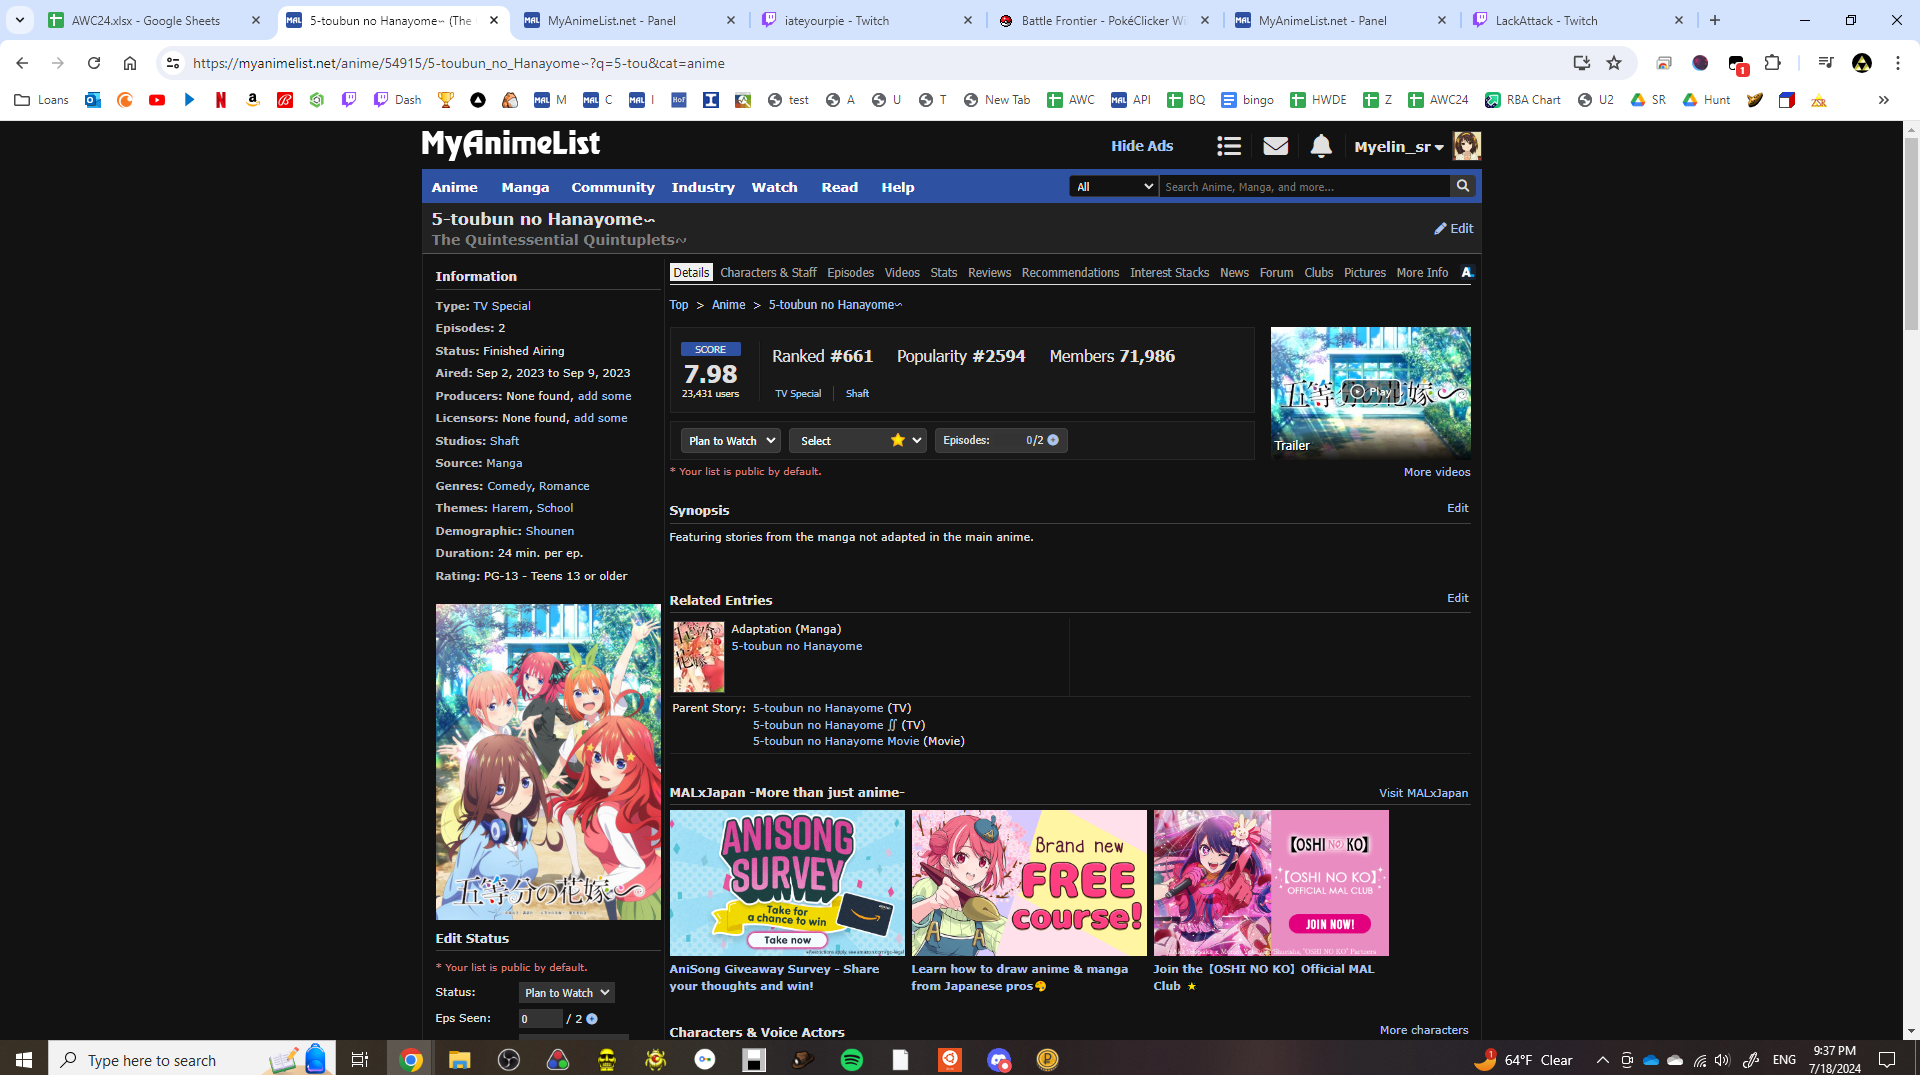This screenshot has height=1075, width=1920.
Task: Click the Twitch Dash bookmark
Action: pos(398,100)
